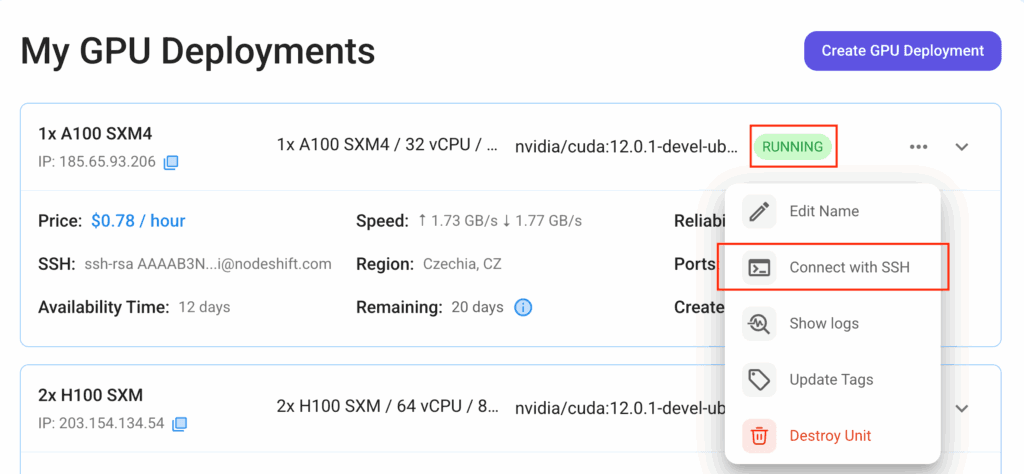Screen dimensions: 1024x474
Task: Select Edit Name from the context menu
Action: [x=824, y=211]
